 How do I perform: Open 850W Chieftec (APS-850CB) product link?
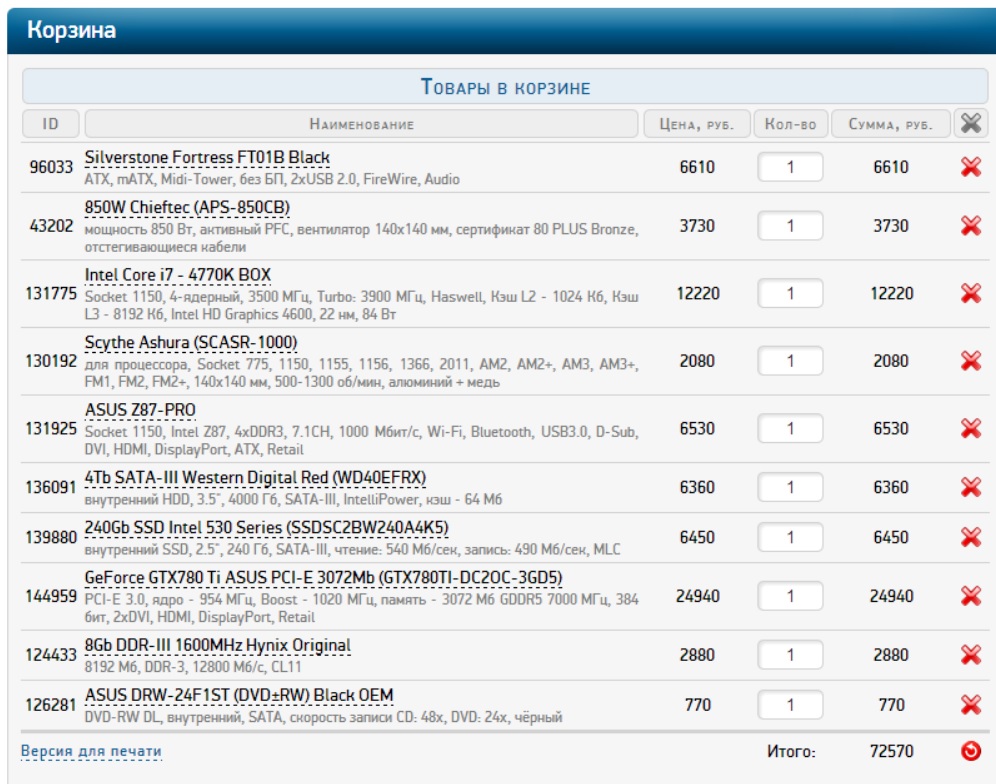click(187, 208)
